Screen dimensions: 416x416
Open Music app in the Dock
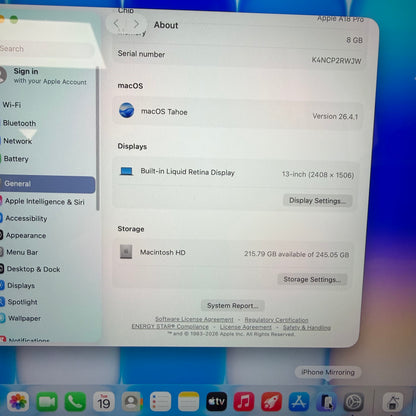pyautogui.click(x=244, y=402)
